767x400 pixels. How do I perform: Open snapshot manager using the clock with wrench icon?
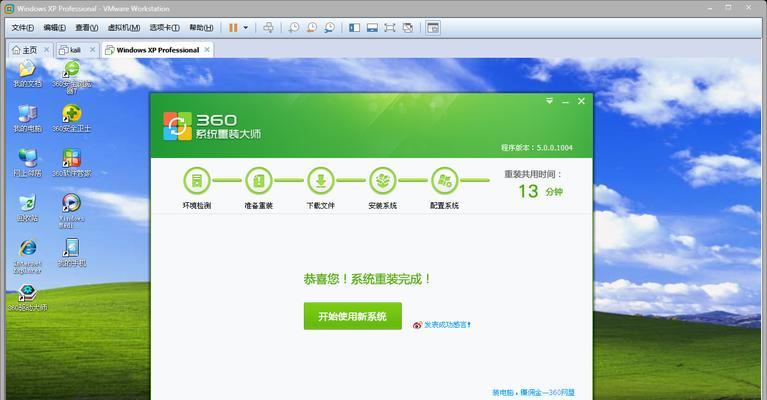pyautogui.click(x=330, y=28)
